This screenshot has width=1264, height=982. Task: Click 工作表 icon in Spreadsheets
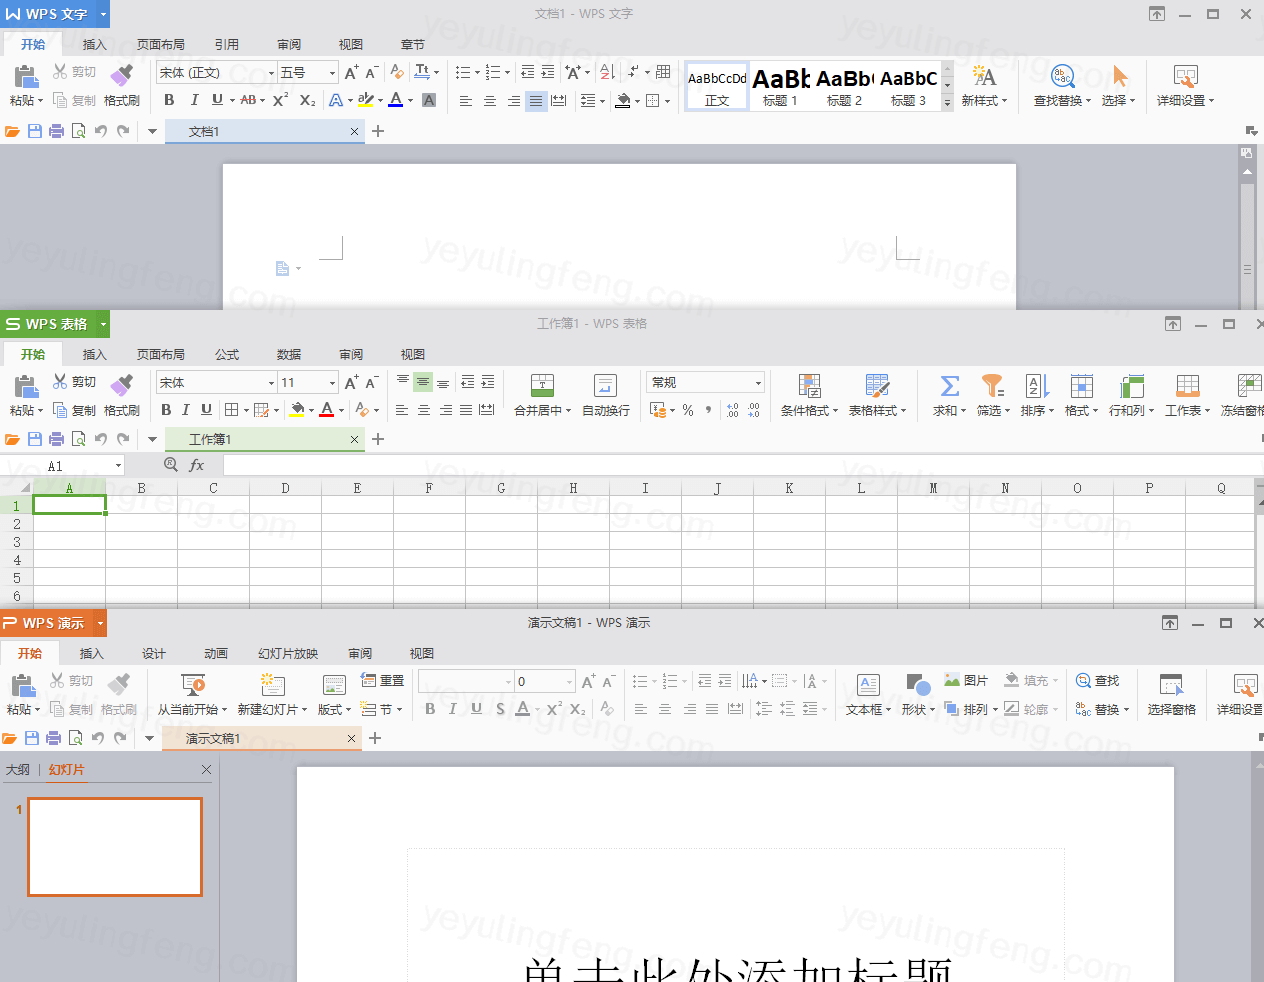click(x=1187, y=386)
